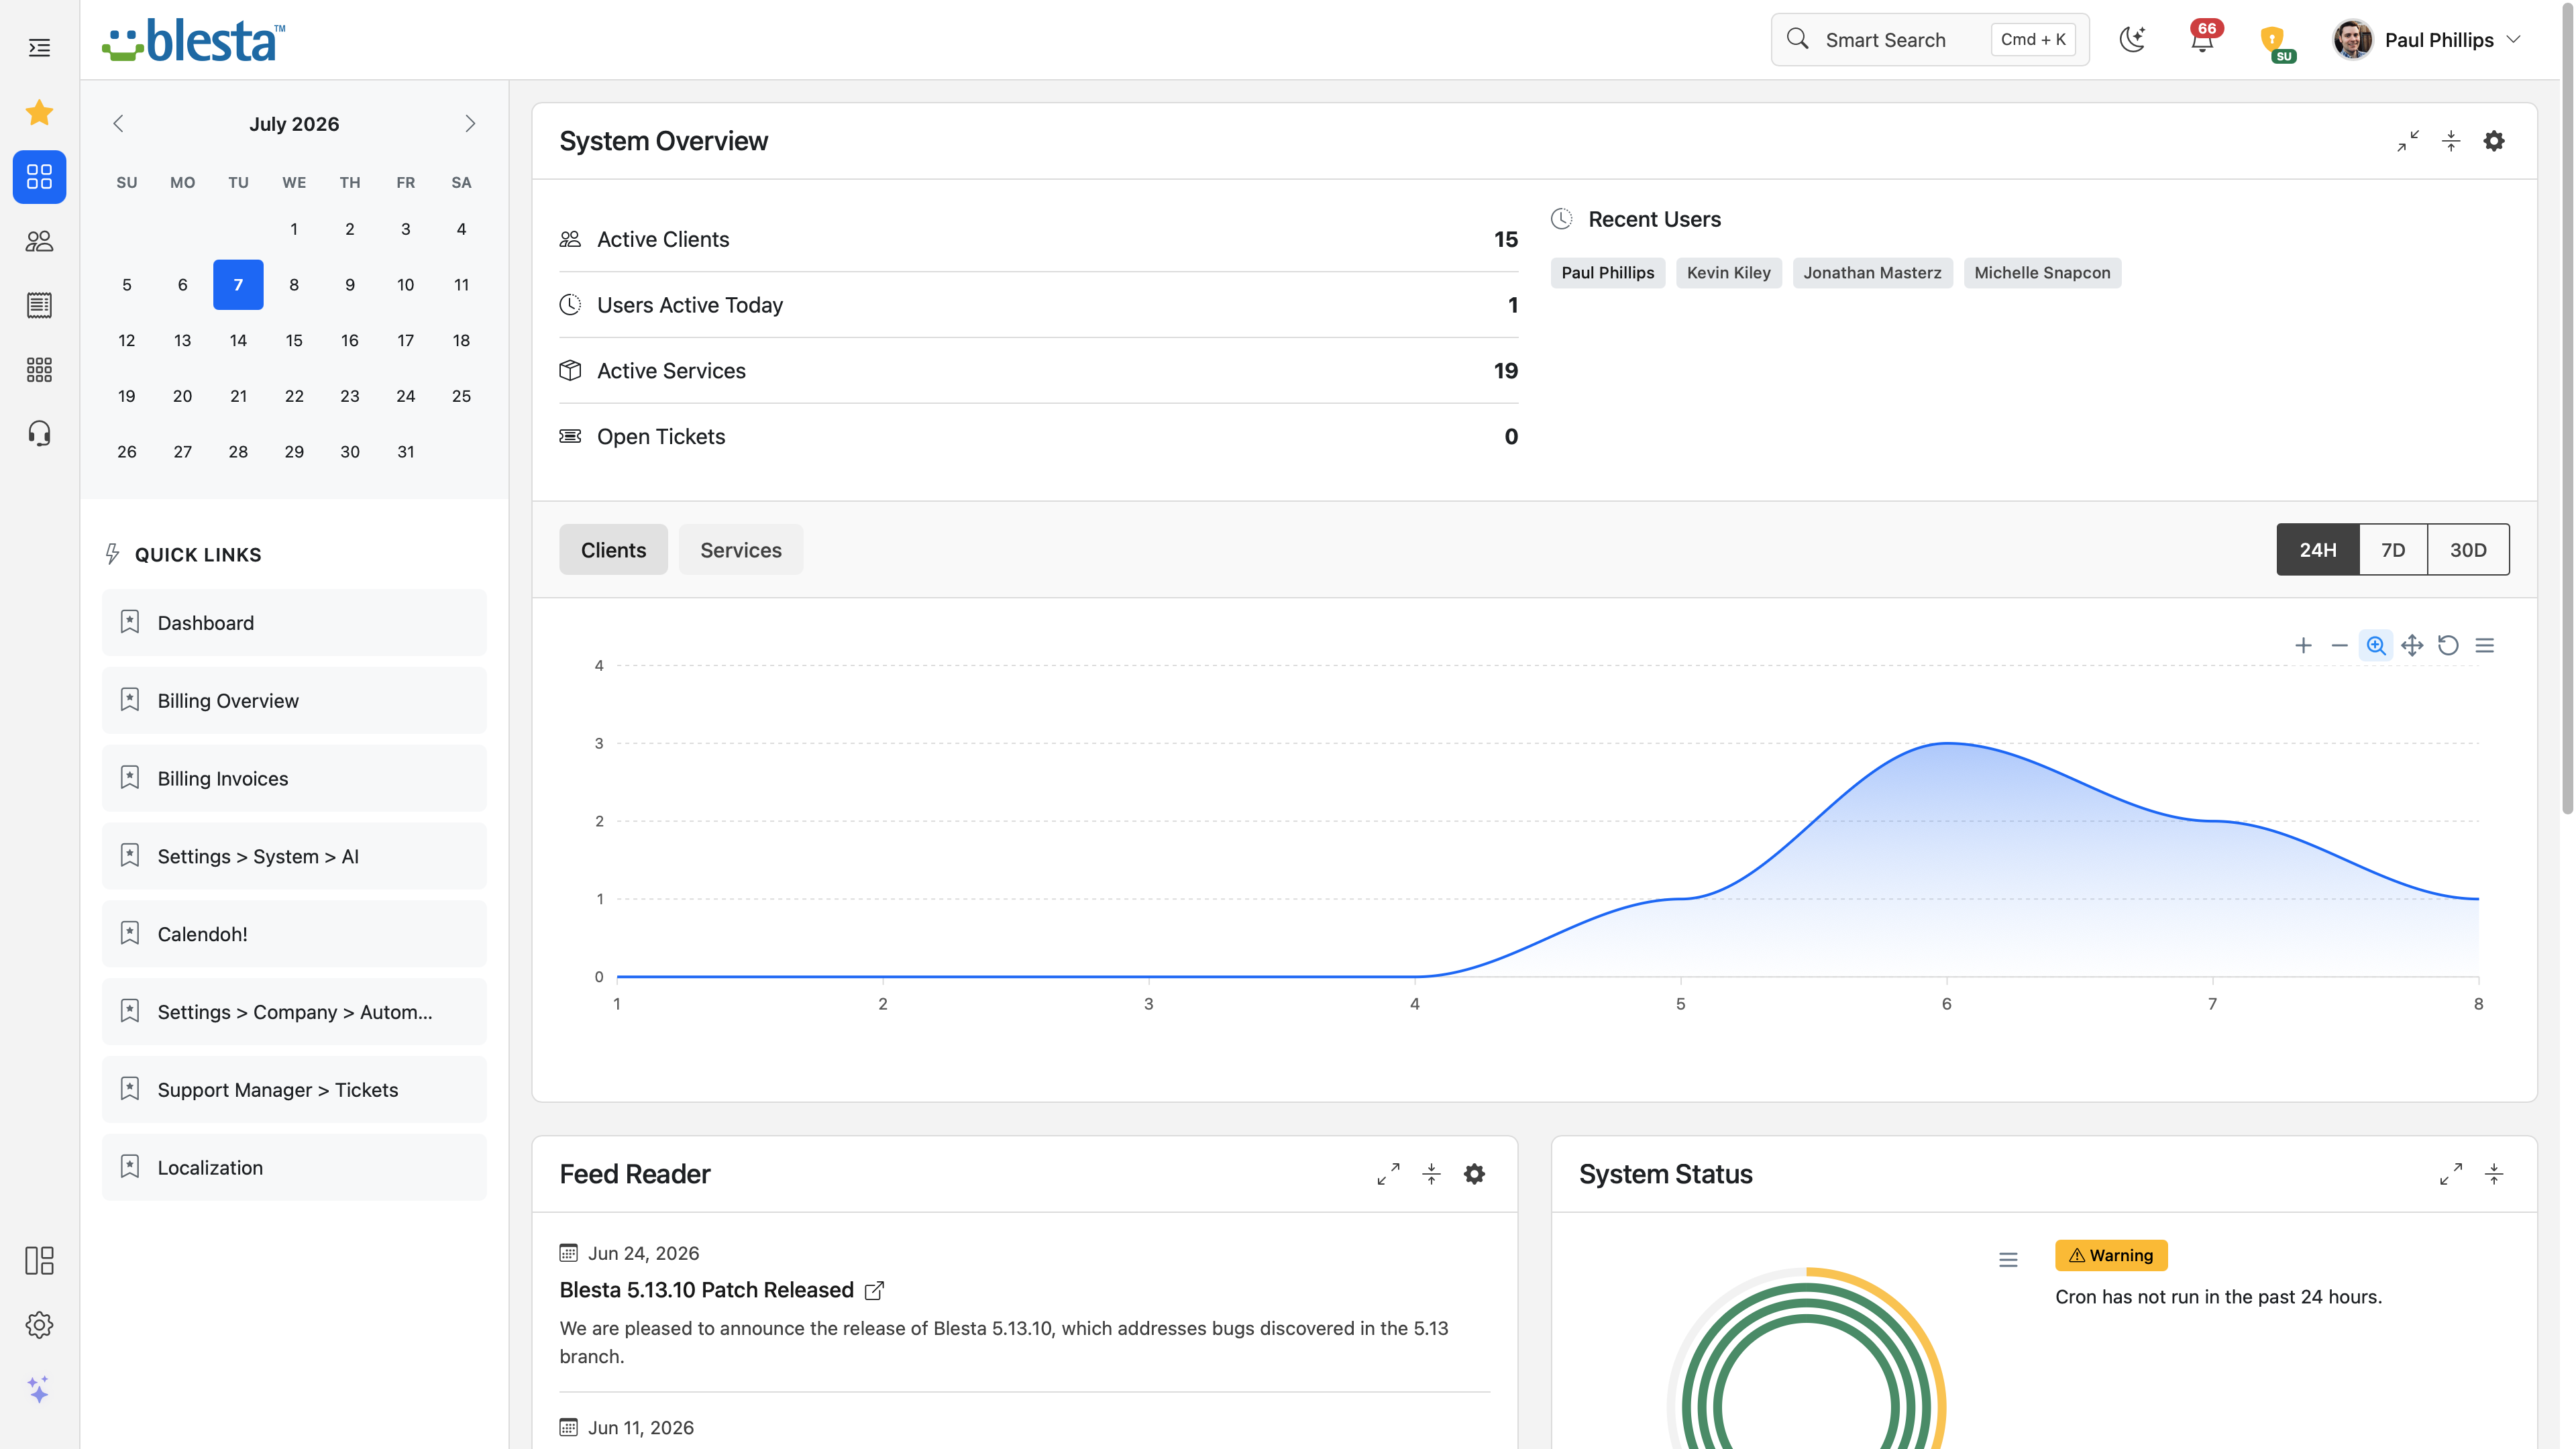
Task: Go to next month in calendar
Action: click(x=470, y=123)
